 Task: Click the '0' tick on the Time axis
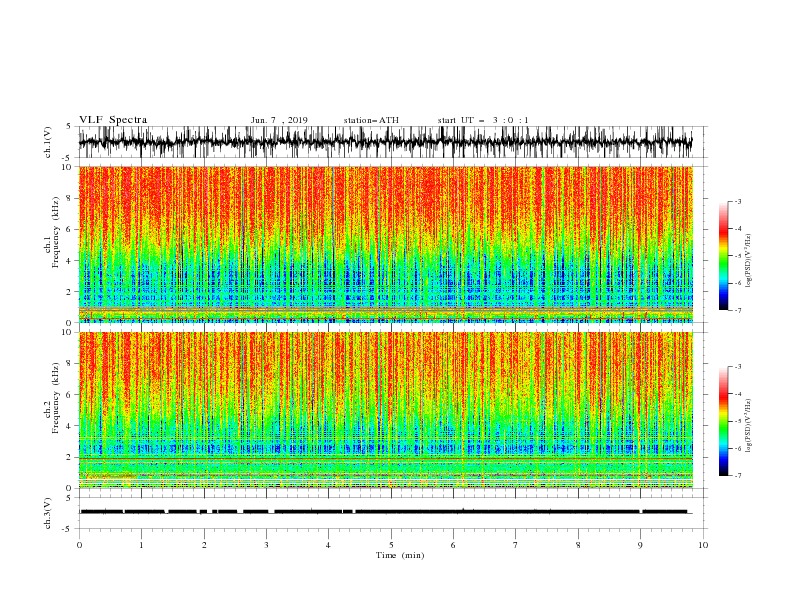tap(79, 545)
